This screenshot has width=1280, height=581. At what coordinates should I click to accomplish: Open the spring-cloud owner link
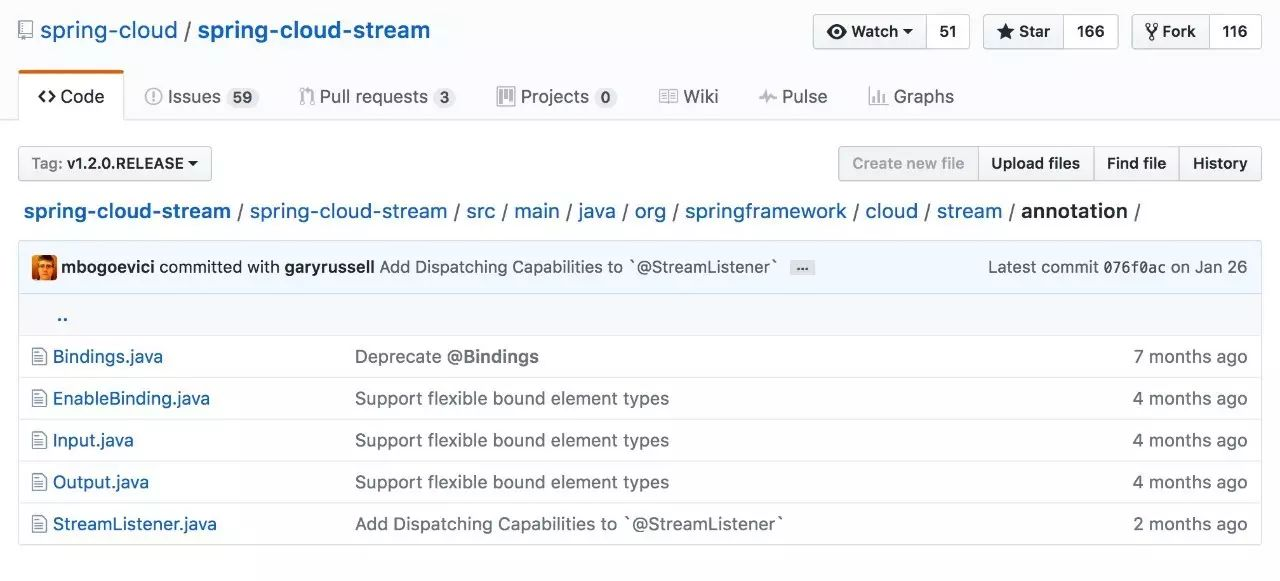(108, 31)
